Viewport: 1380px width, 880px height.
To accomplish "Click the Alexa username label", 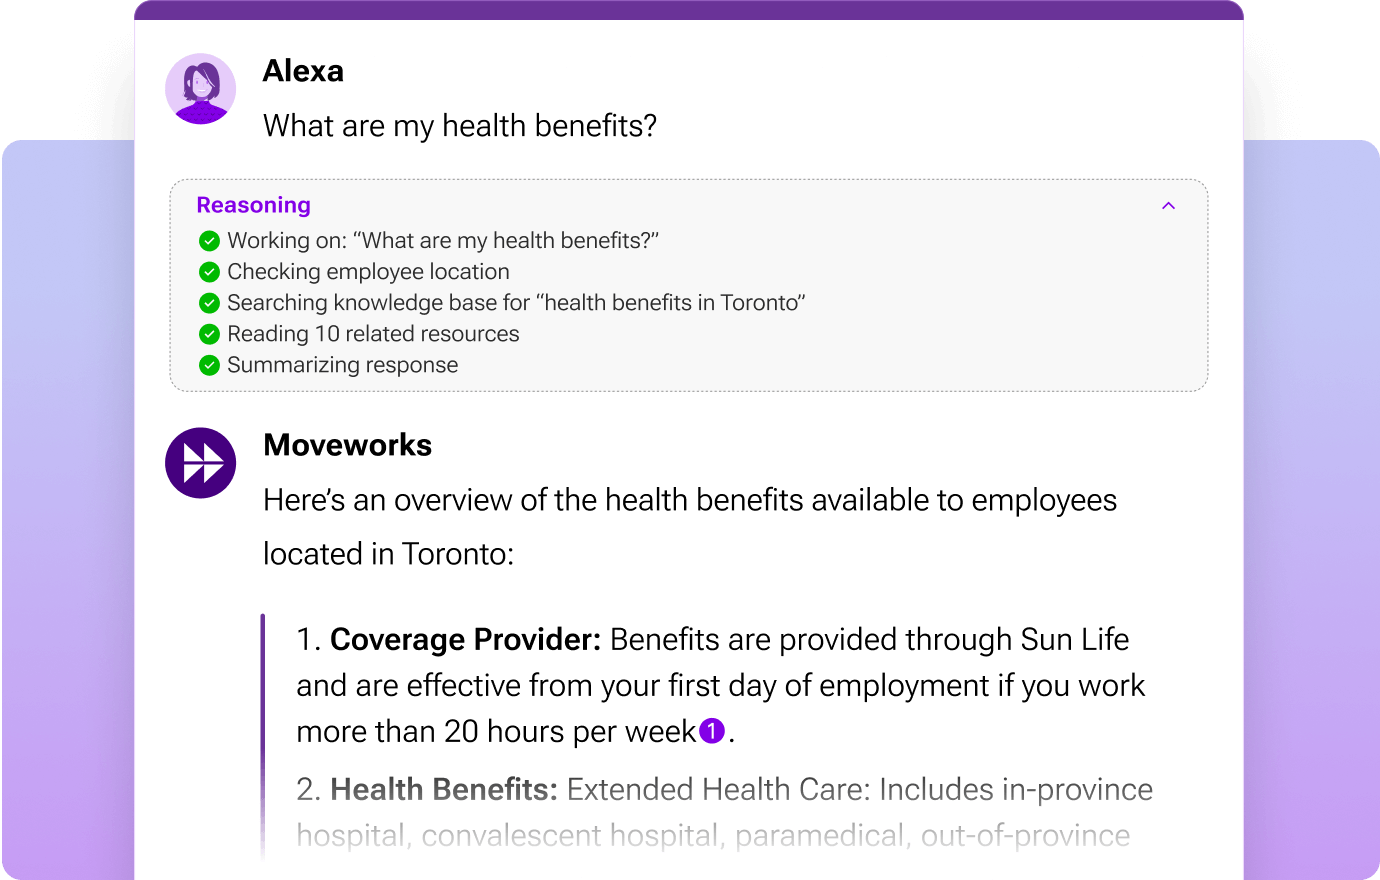I will tap(303, 71).
